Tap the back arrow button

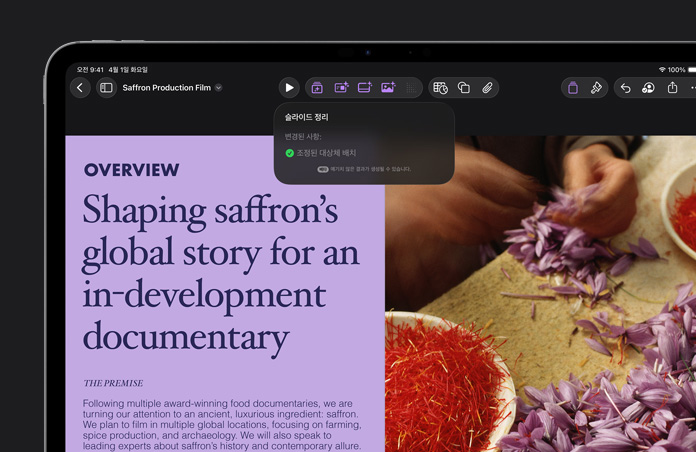point(81,88)
